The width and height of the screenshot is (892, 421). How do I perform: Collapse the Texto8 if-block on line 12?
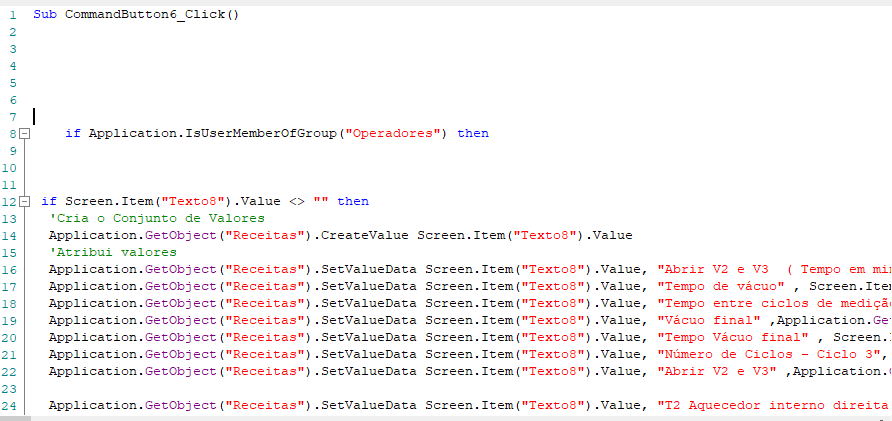point(24,201)
